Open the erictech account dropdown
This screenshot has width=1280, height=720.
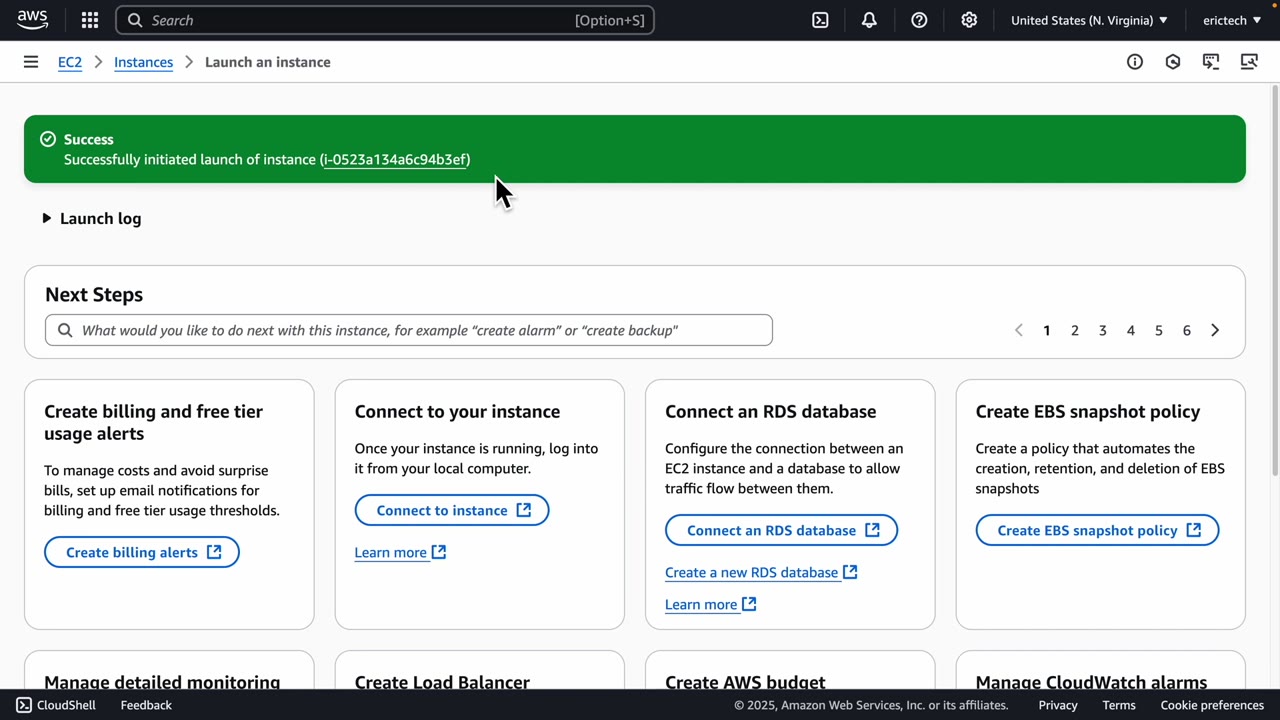coord(1232,20)
